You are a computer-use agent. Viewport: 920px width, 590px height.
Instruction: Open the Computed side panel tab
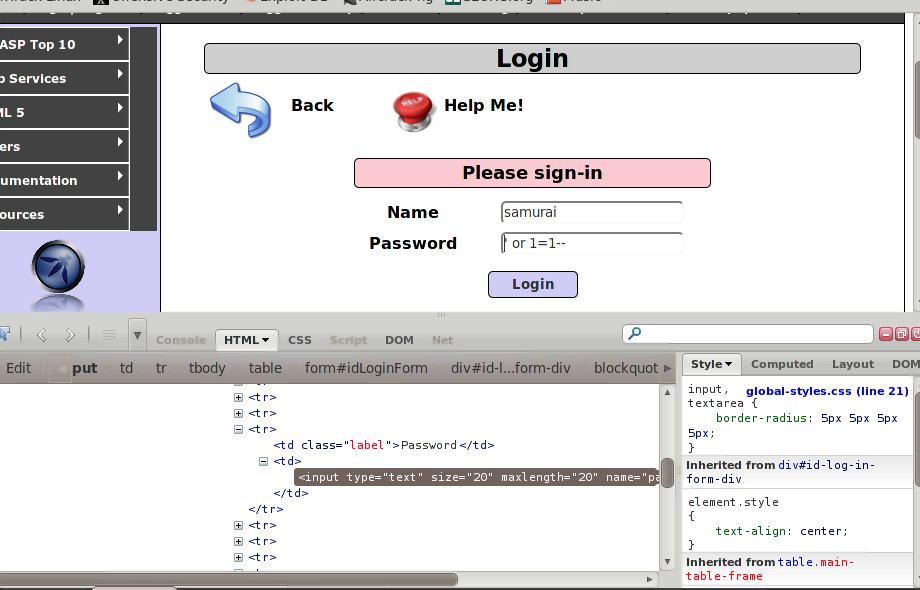tap(782, 364)
